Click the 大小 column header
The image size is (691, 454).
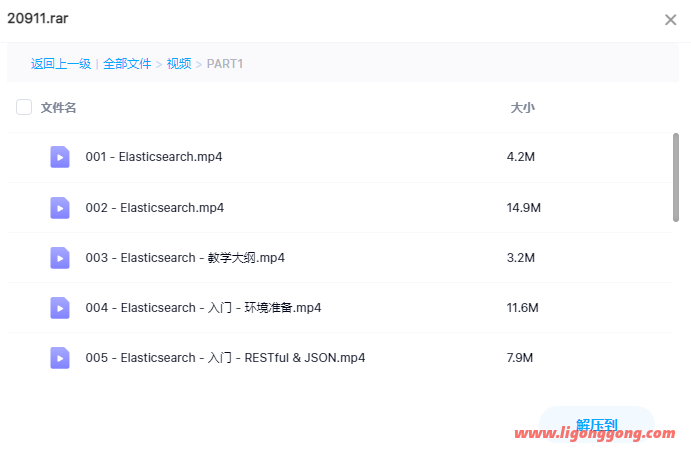point(523,108)
